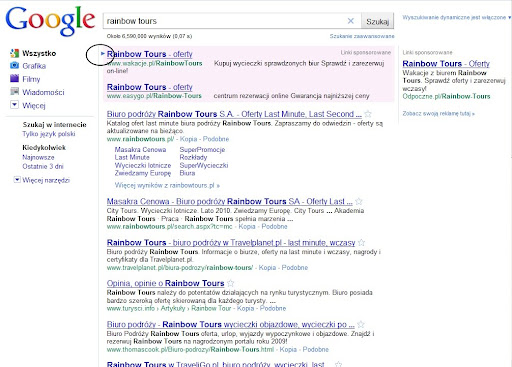Star the Rainbow Tours w TraveliGo result
The height and width of the screenshot is (367, 512).
point(338,364)
